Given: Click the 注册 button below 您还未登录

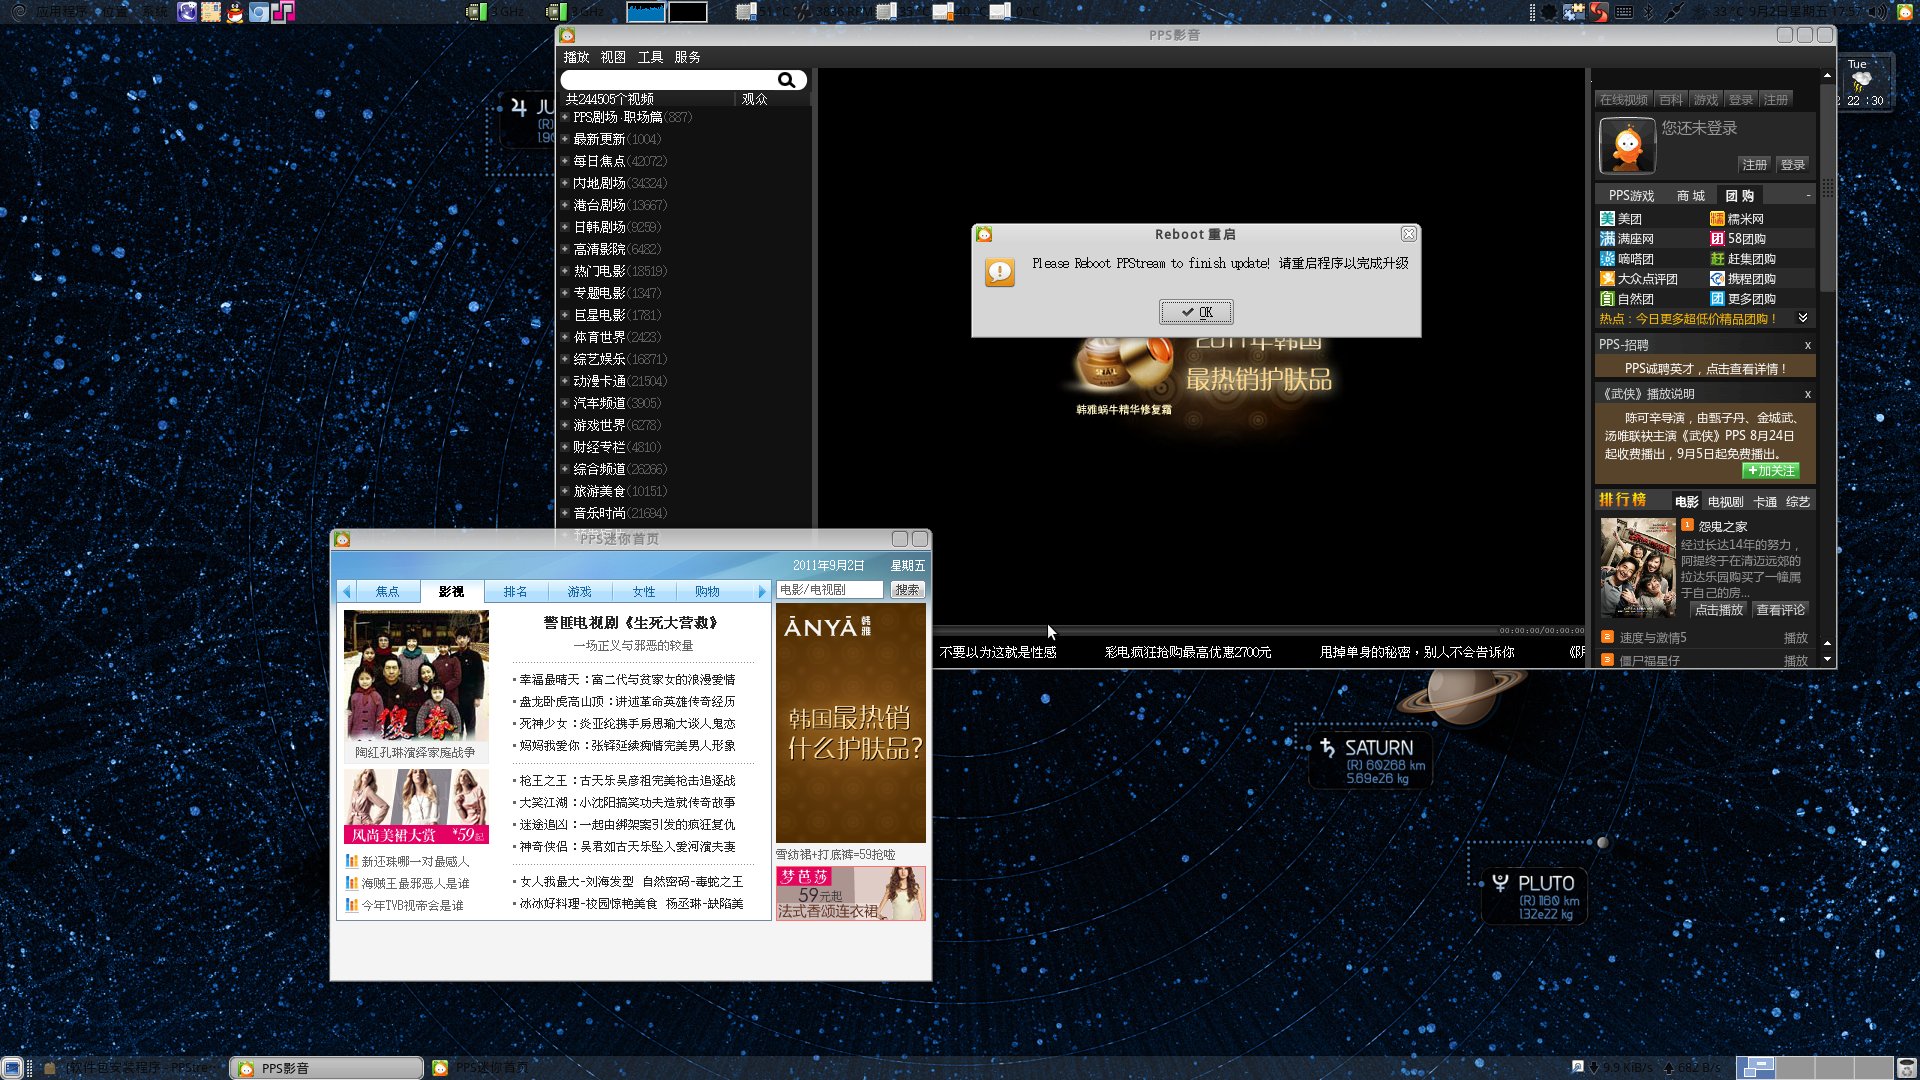Looking at the screenshot, I should pyautogui.click(x=1754, y=165).
